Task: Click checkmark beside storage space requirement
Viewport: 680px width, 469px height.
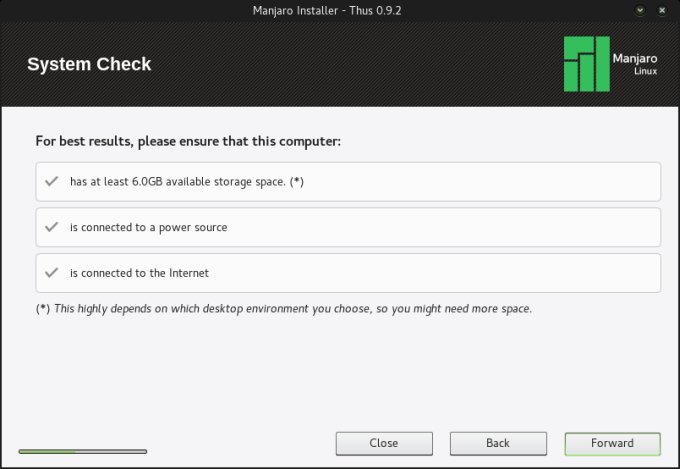Action: point(52,181)
